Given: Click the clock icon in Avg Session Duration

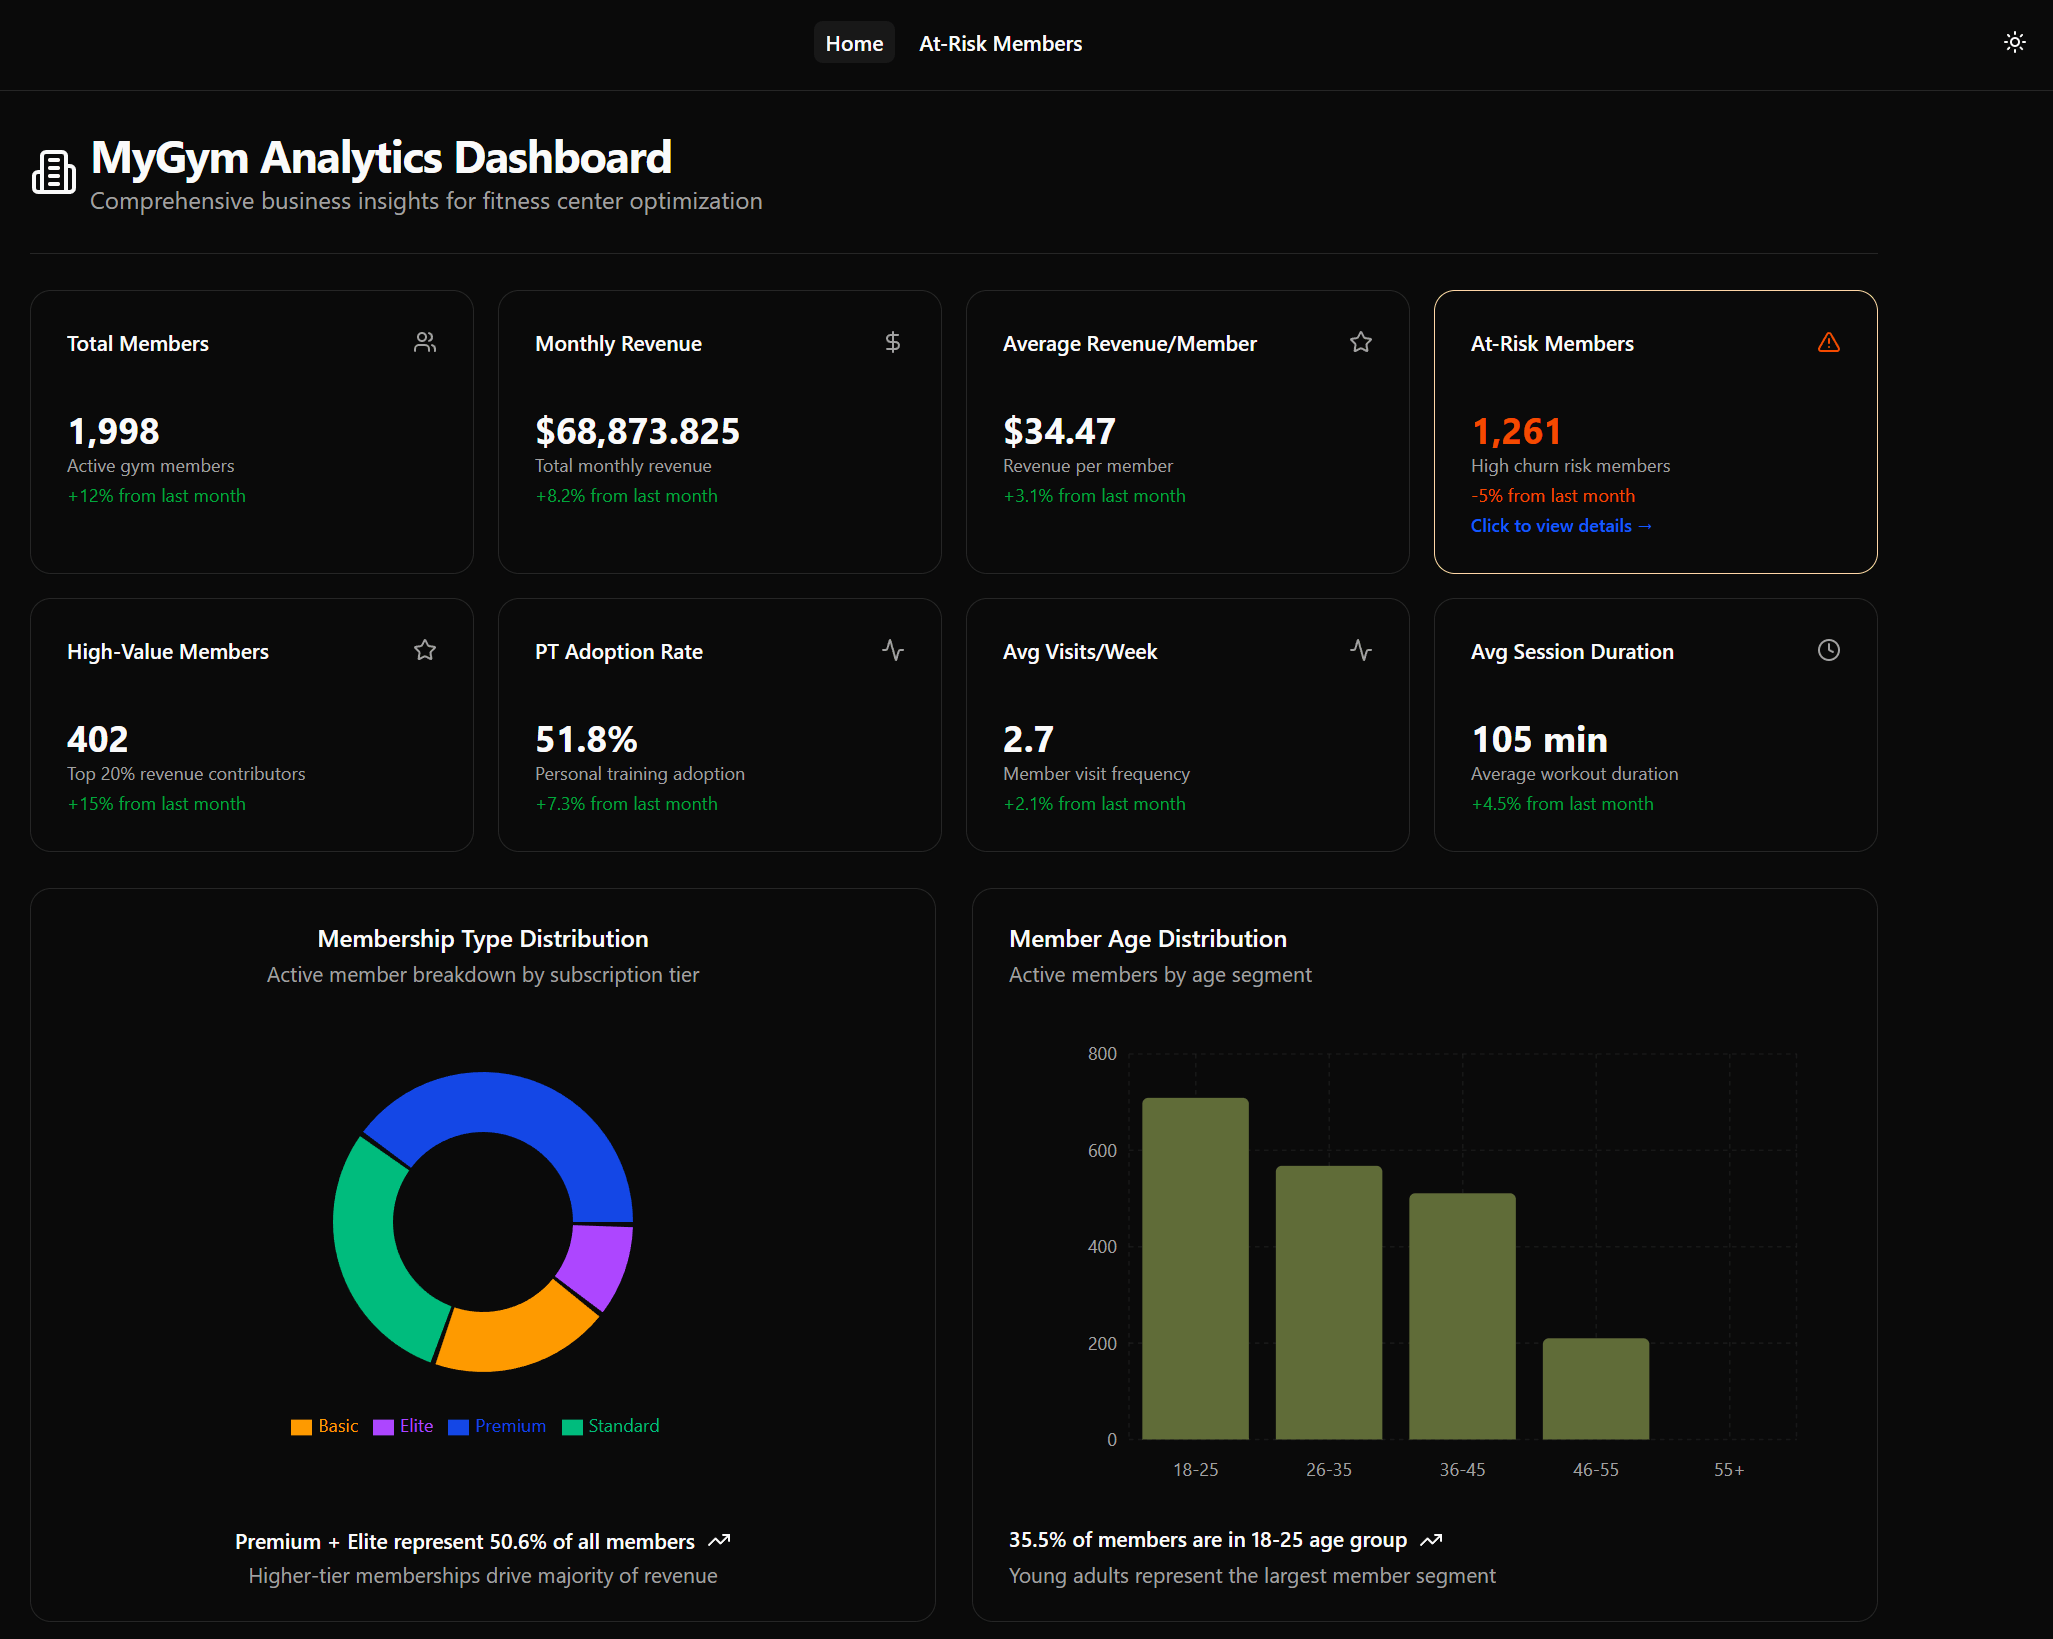Looking at the screenshot, I should (x=1828, y=650).
